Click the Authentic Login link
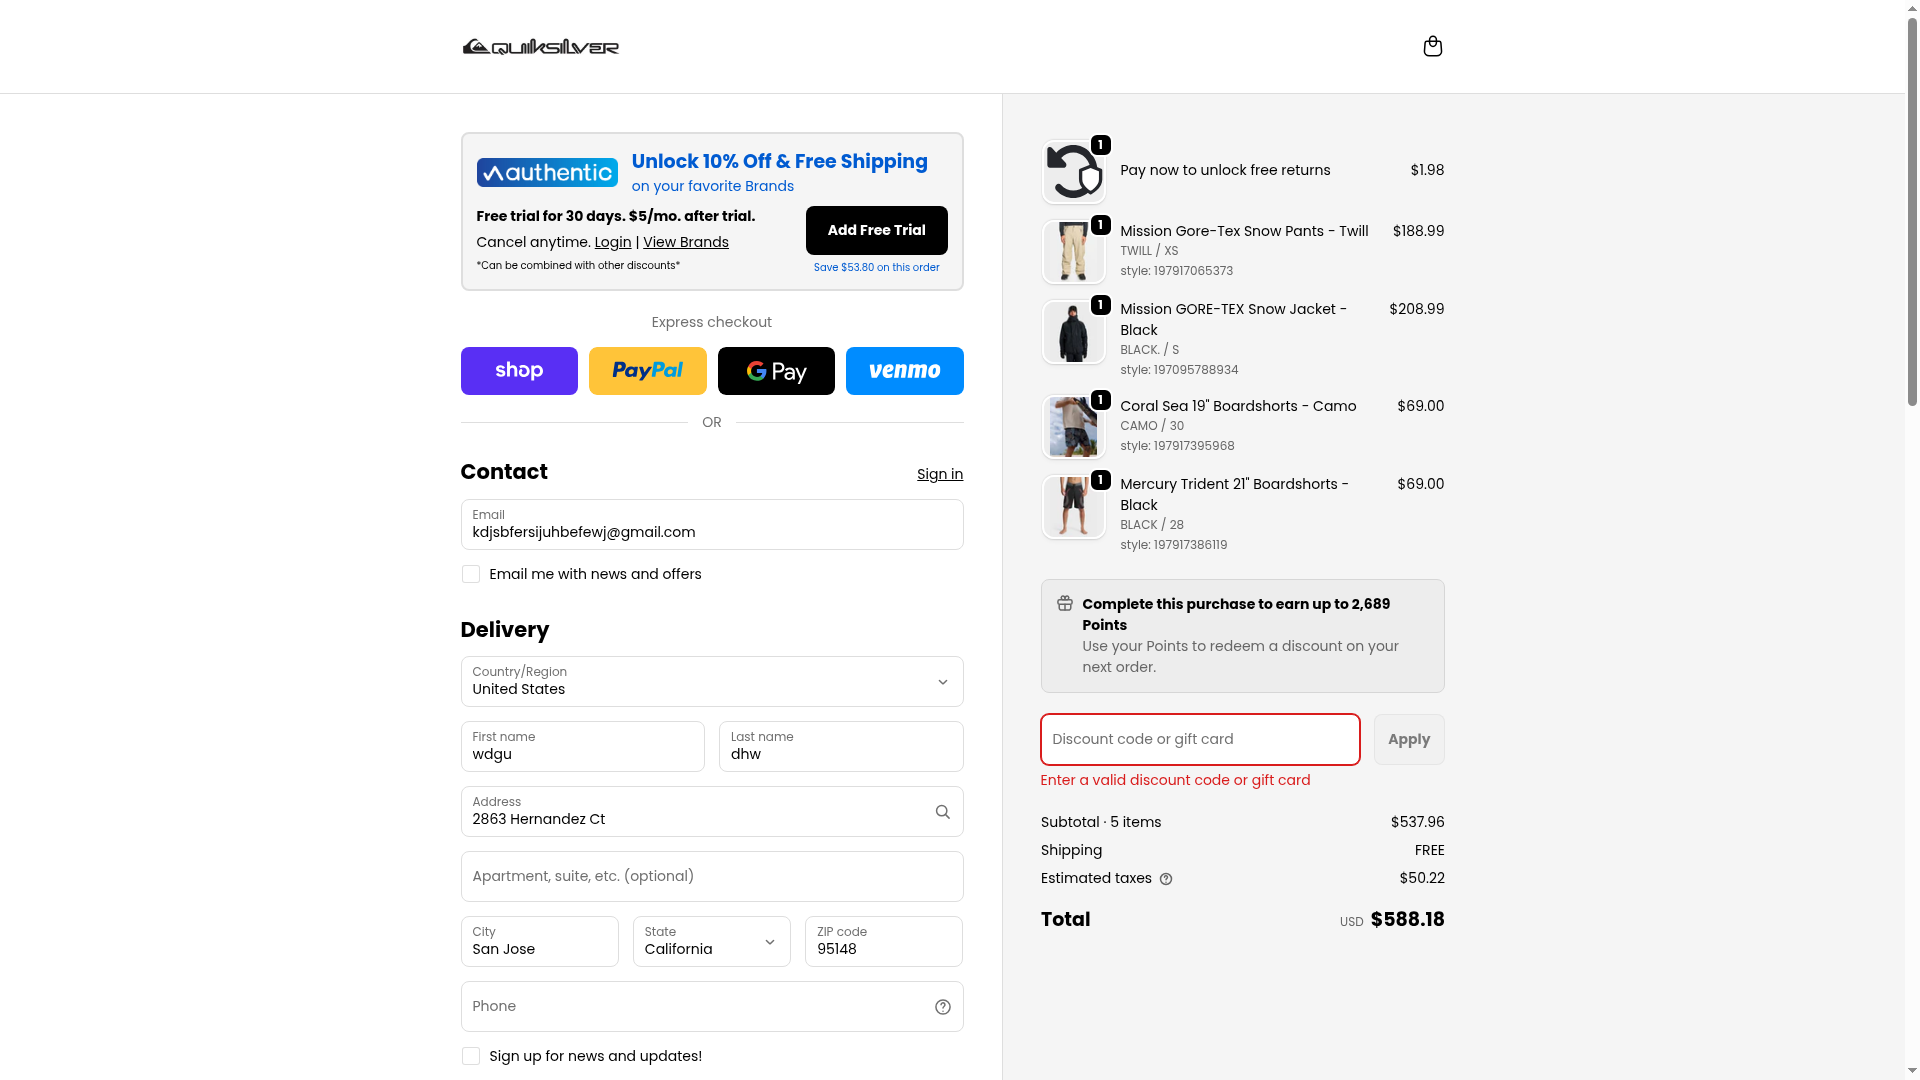Screen dimensions: 1920x1080 pyautogui.click(x=612, y=242)
